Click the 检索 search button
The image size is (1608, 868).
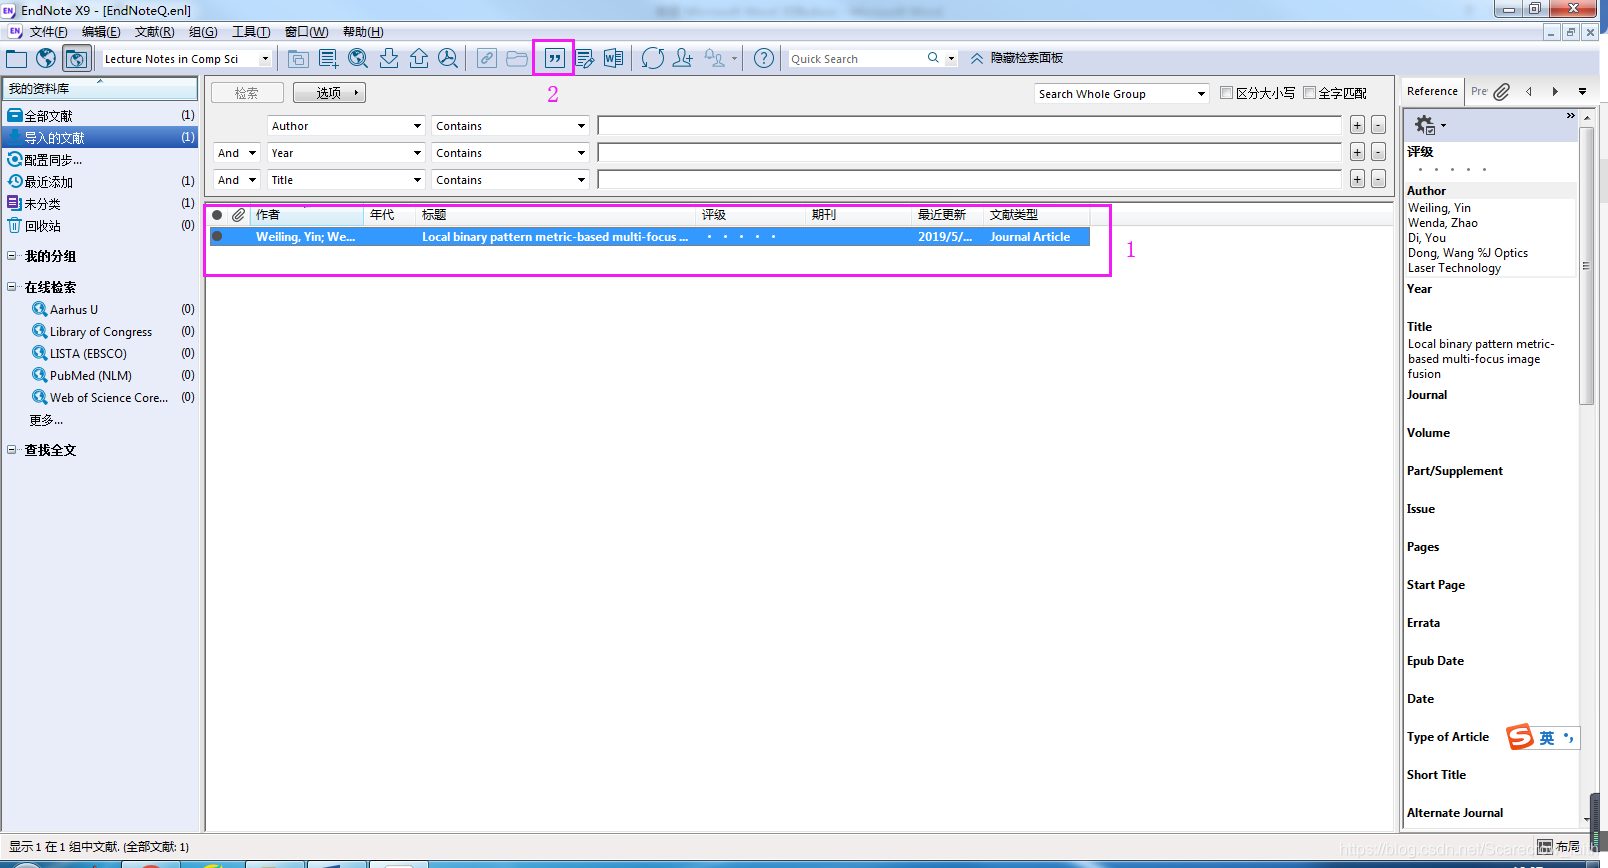click(x=247, y=93)
